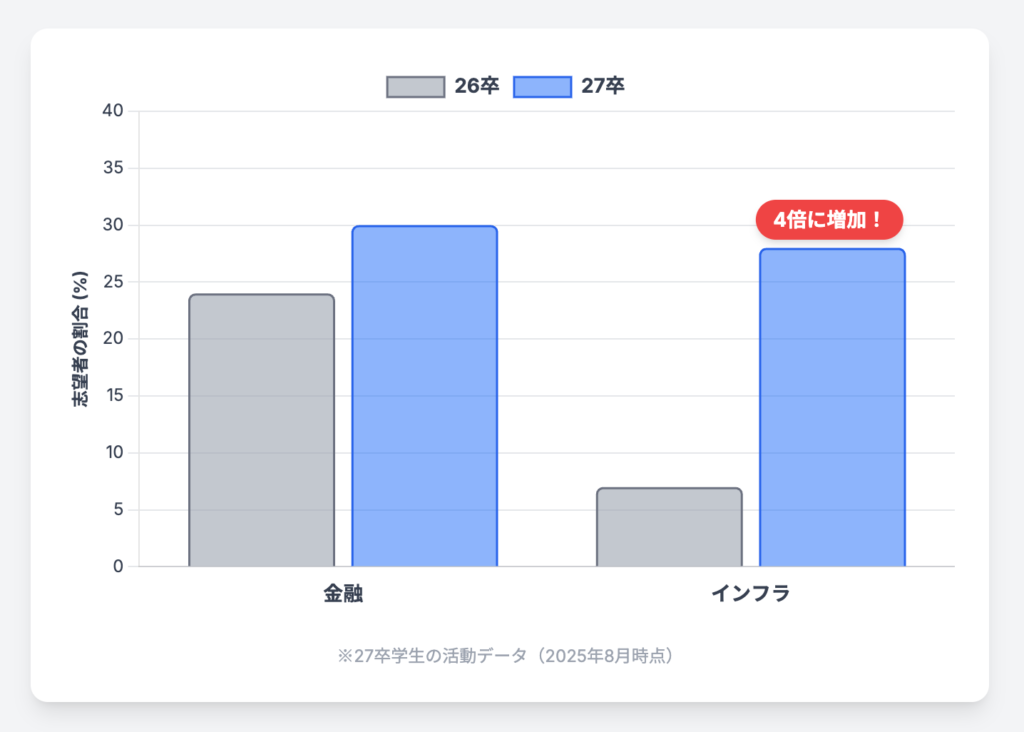Click the インフラ category axis label

[x=750, y=594]
